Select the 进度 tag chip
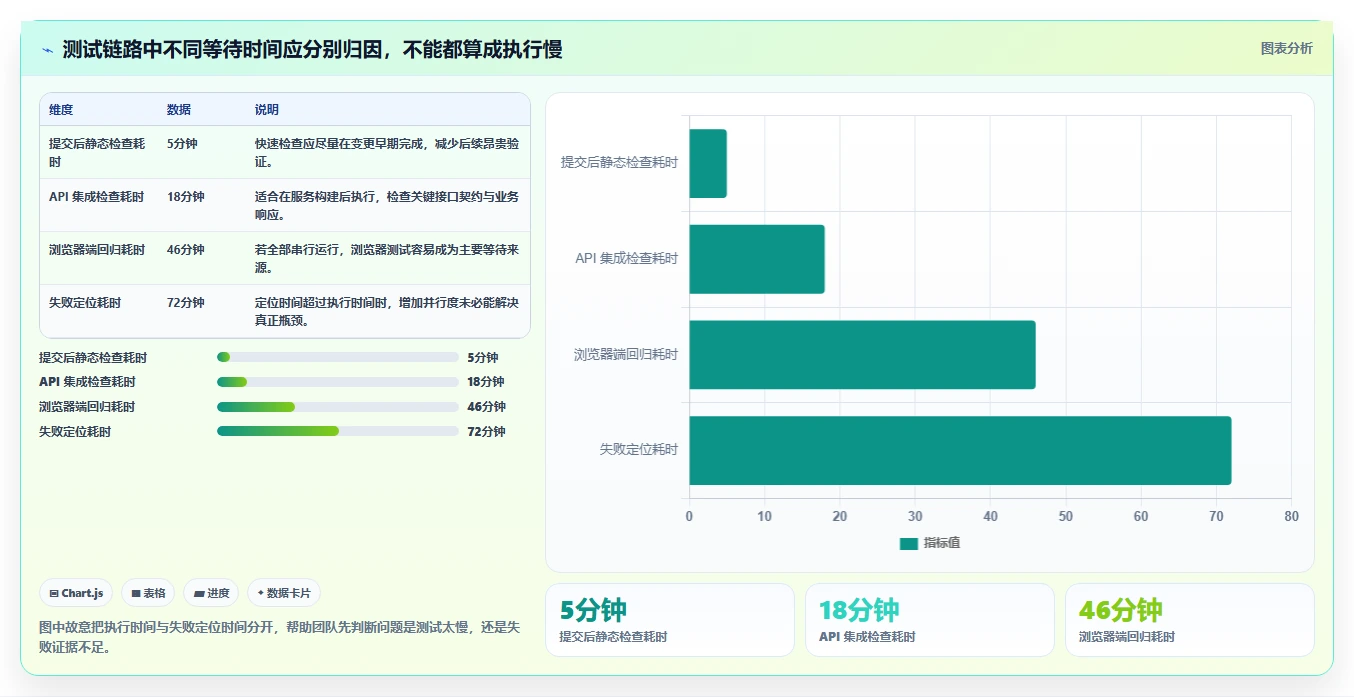 pyautogui.click(x=211, y=593)
